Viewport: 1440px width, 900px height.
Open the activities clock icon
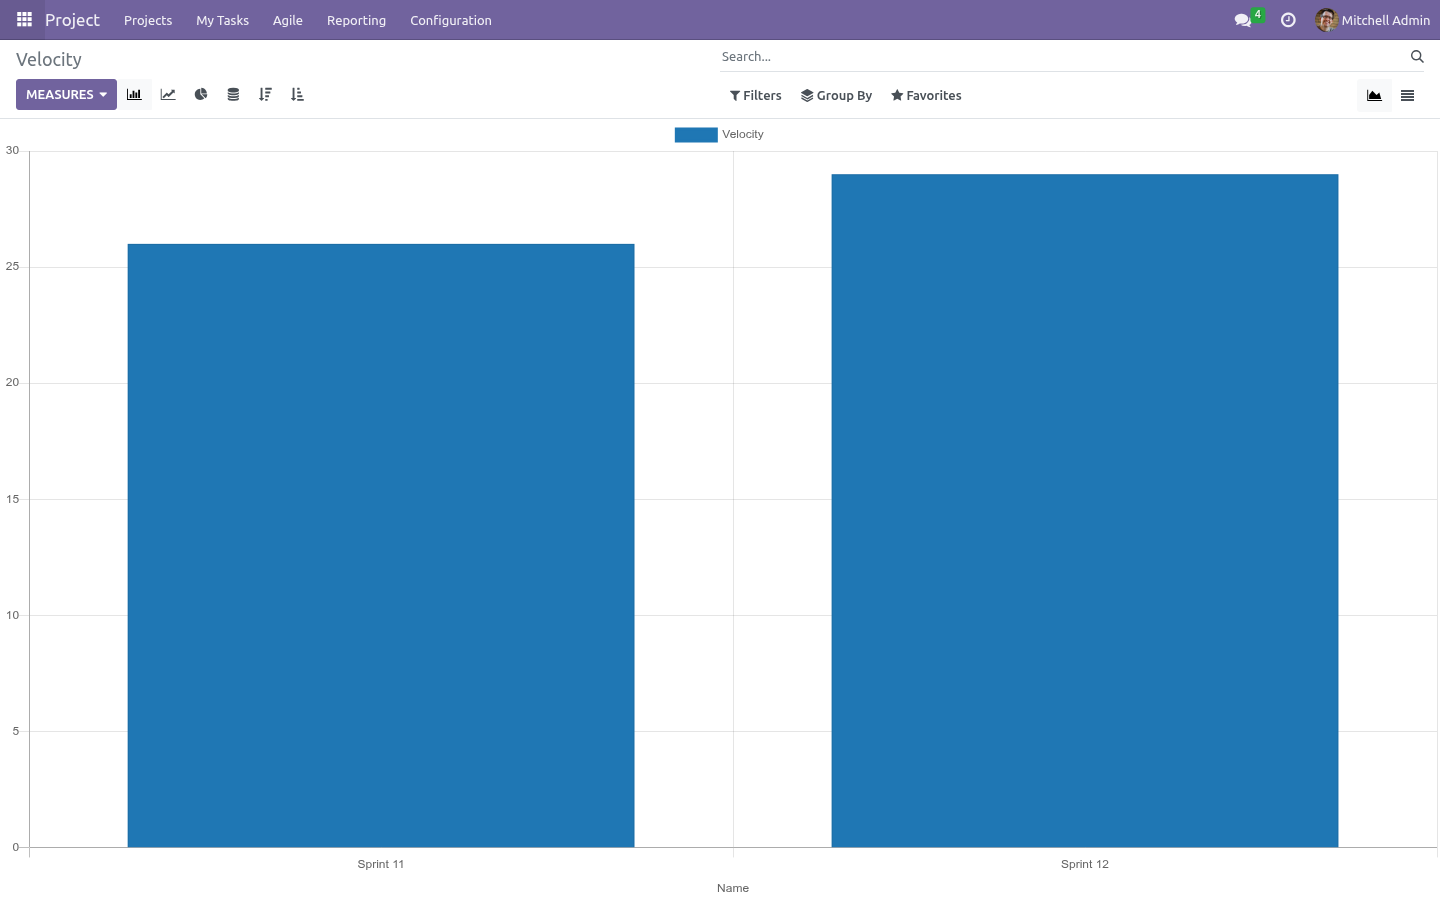pos(1288,20)
